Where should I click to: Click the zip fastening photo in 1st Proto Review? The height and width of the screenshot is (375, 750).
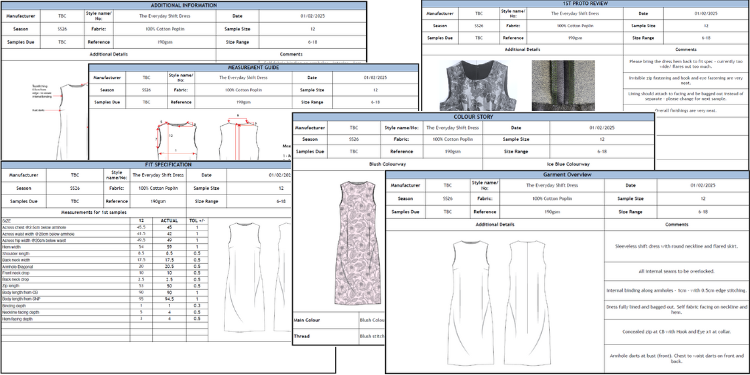pos(563,85)
